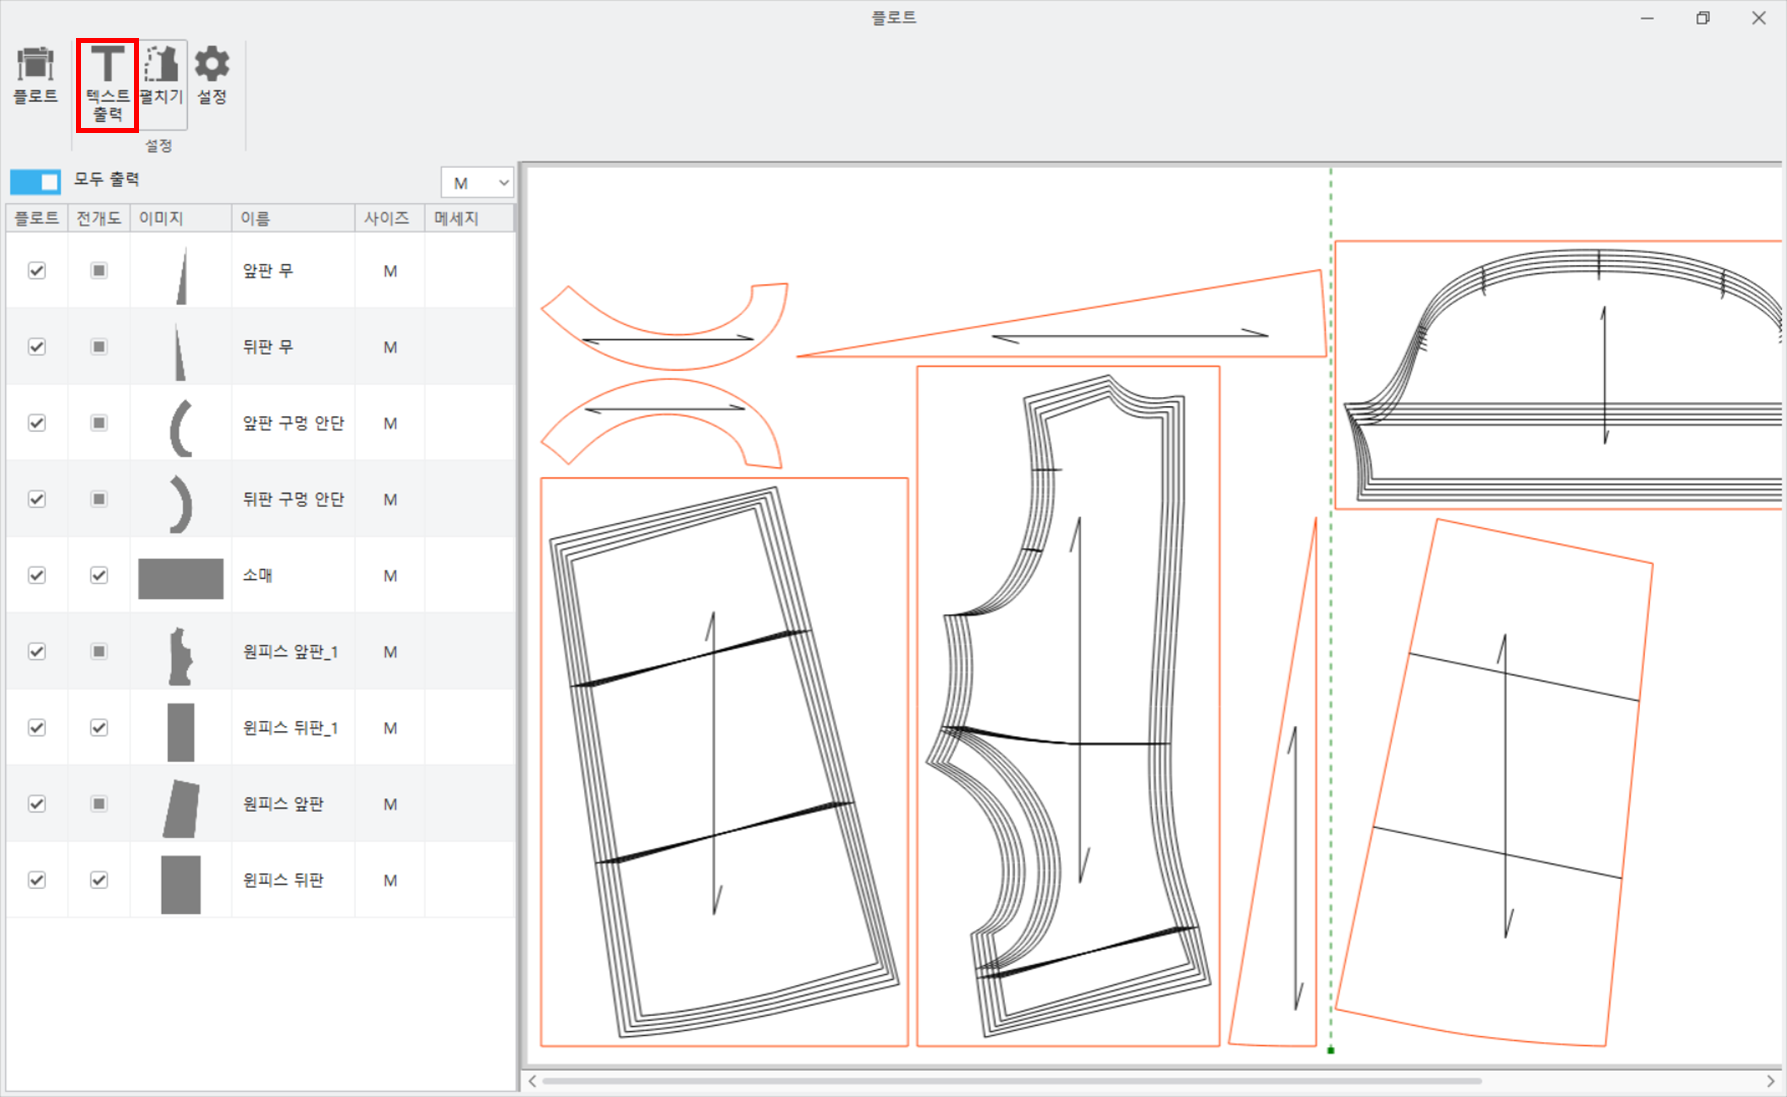Uncheck 전개도 checkbox for 소매
The height and width of the screenshot is (1097, 1787).
click(x=99, y=575)
